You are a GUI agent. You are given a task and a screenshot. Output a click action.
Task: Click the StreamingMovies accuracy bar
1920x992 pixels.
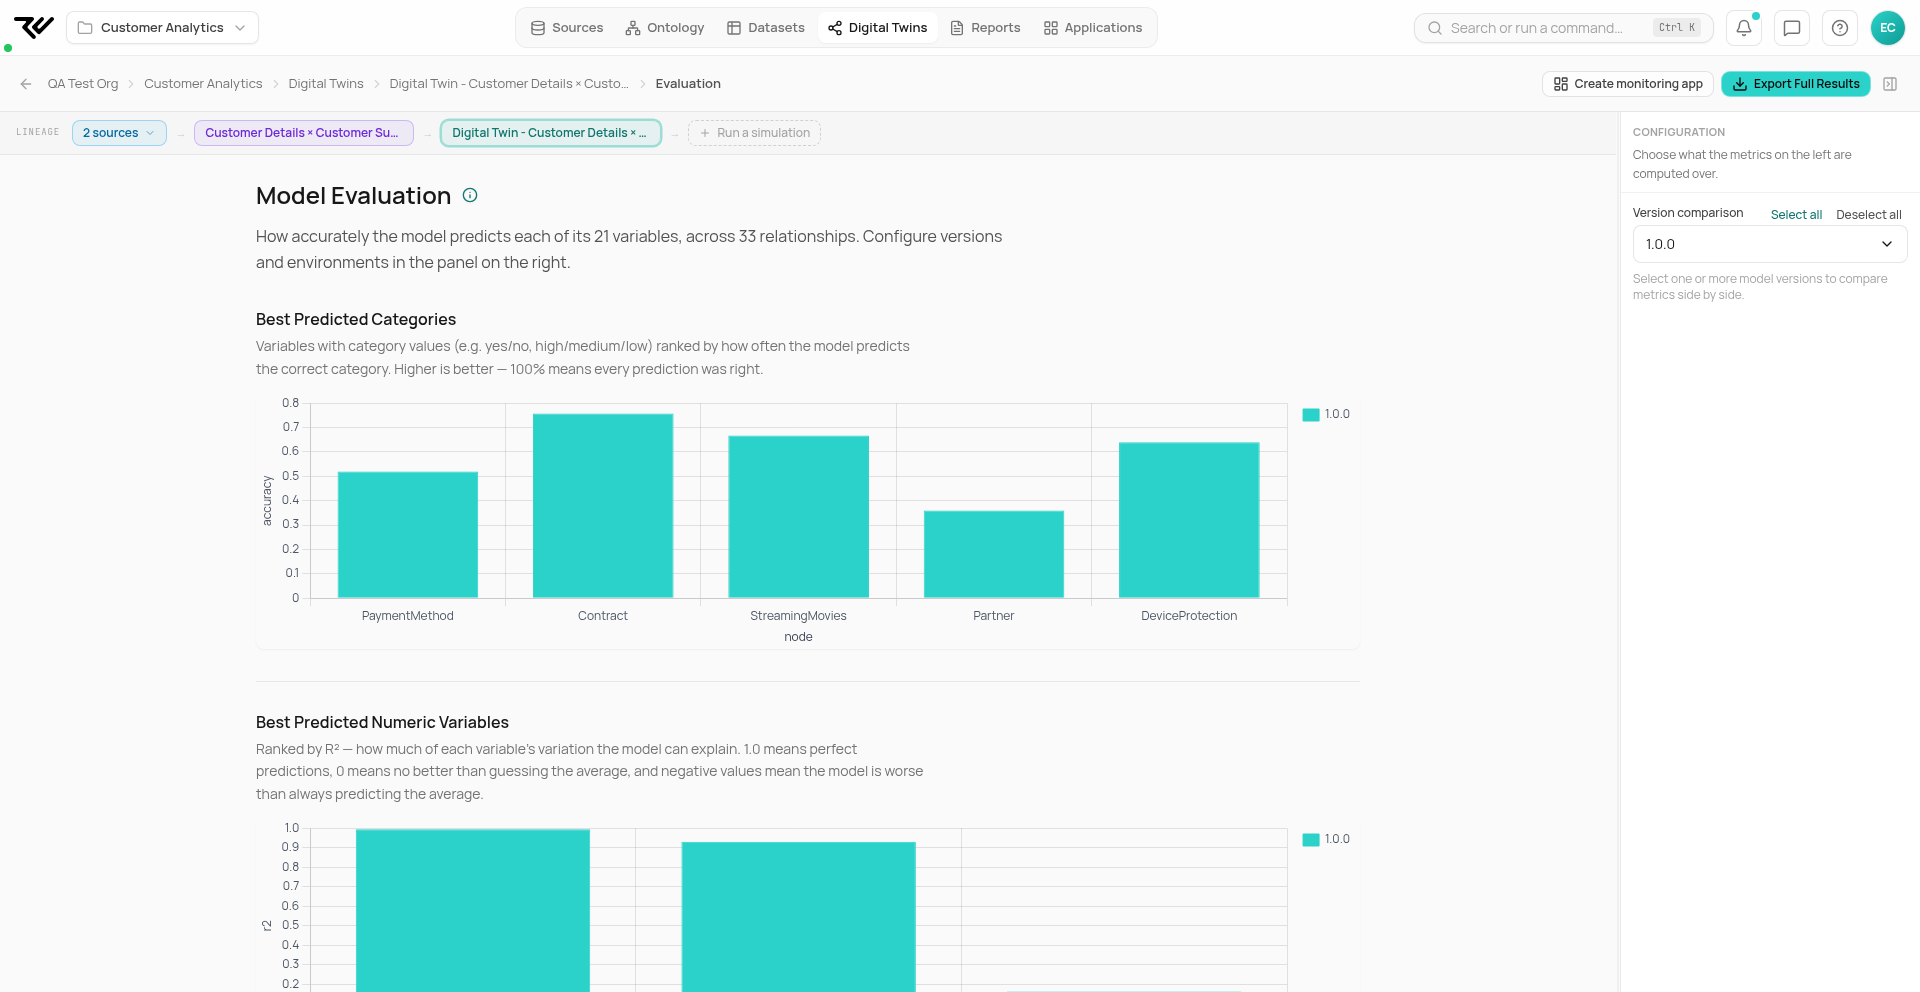click(x=799, y=517)
